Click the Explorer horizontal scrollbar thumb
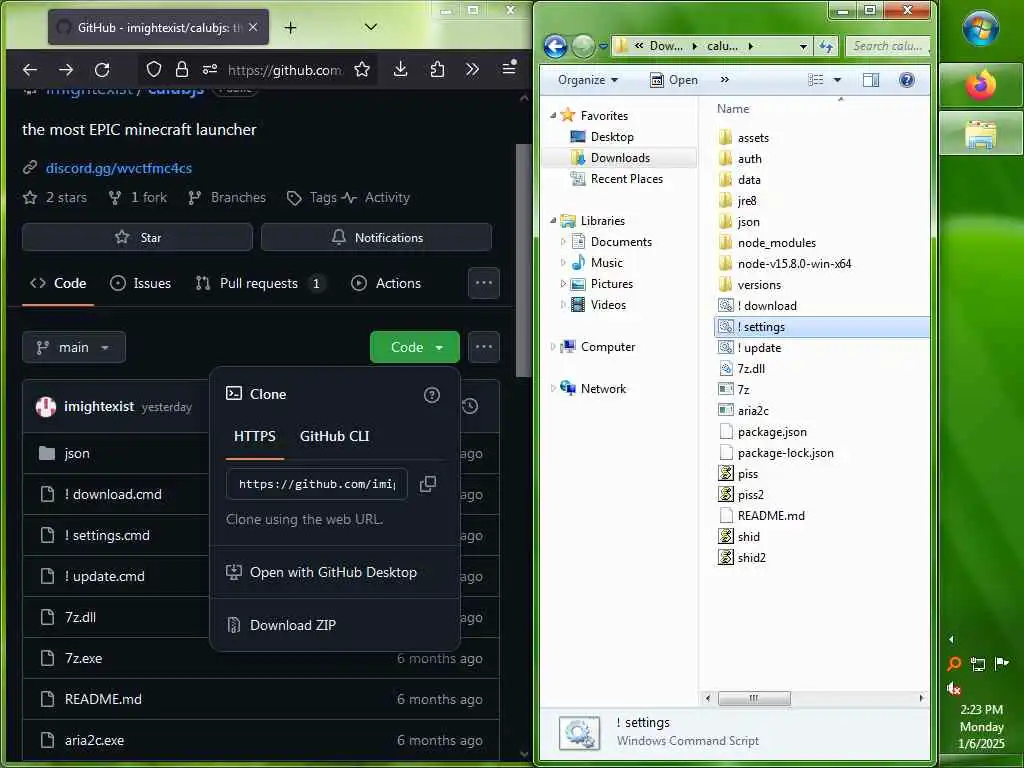 point(754,698)
